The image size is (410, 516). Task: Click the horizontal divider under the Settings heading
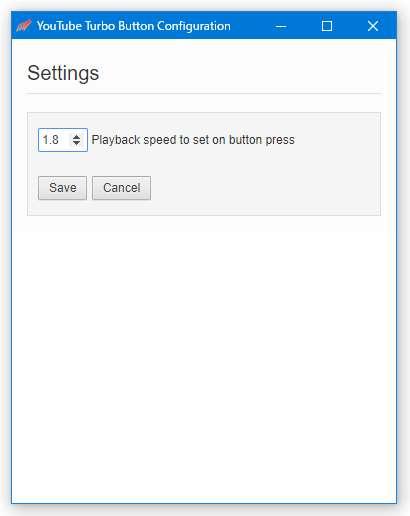pos(204,94)
